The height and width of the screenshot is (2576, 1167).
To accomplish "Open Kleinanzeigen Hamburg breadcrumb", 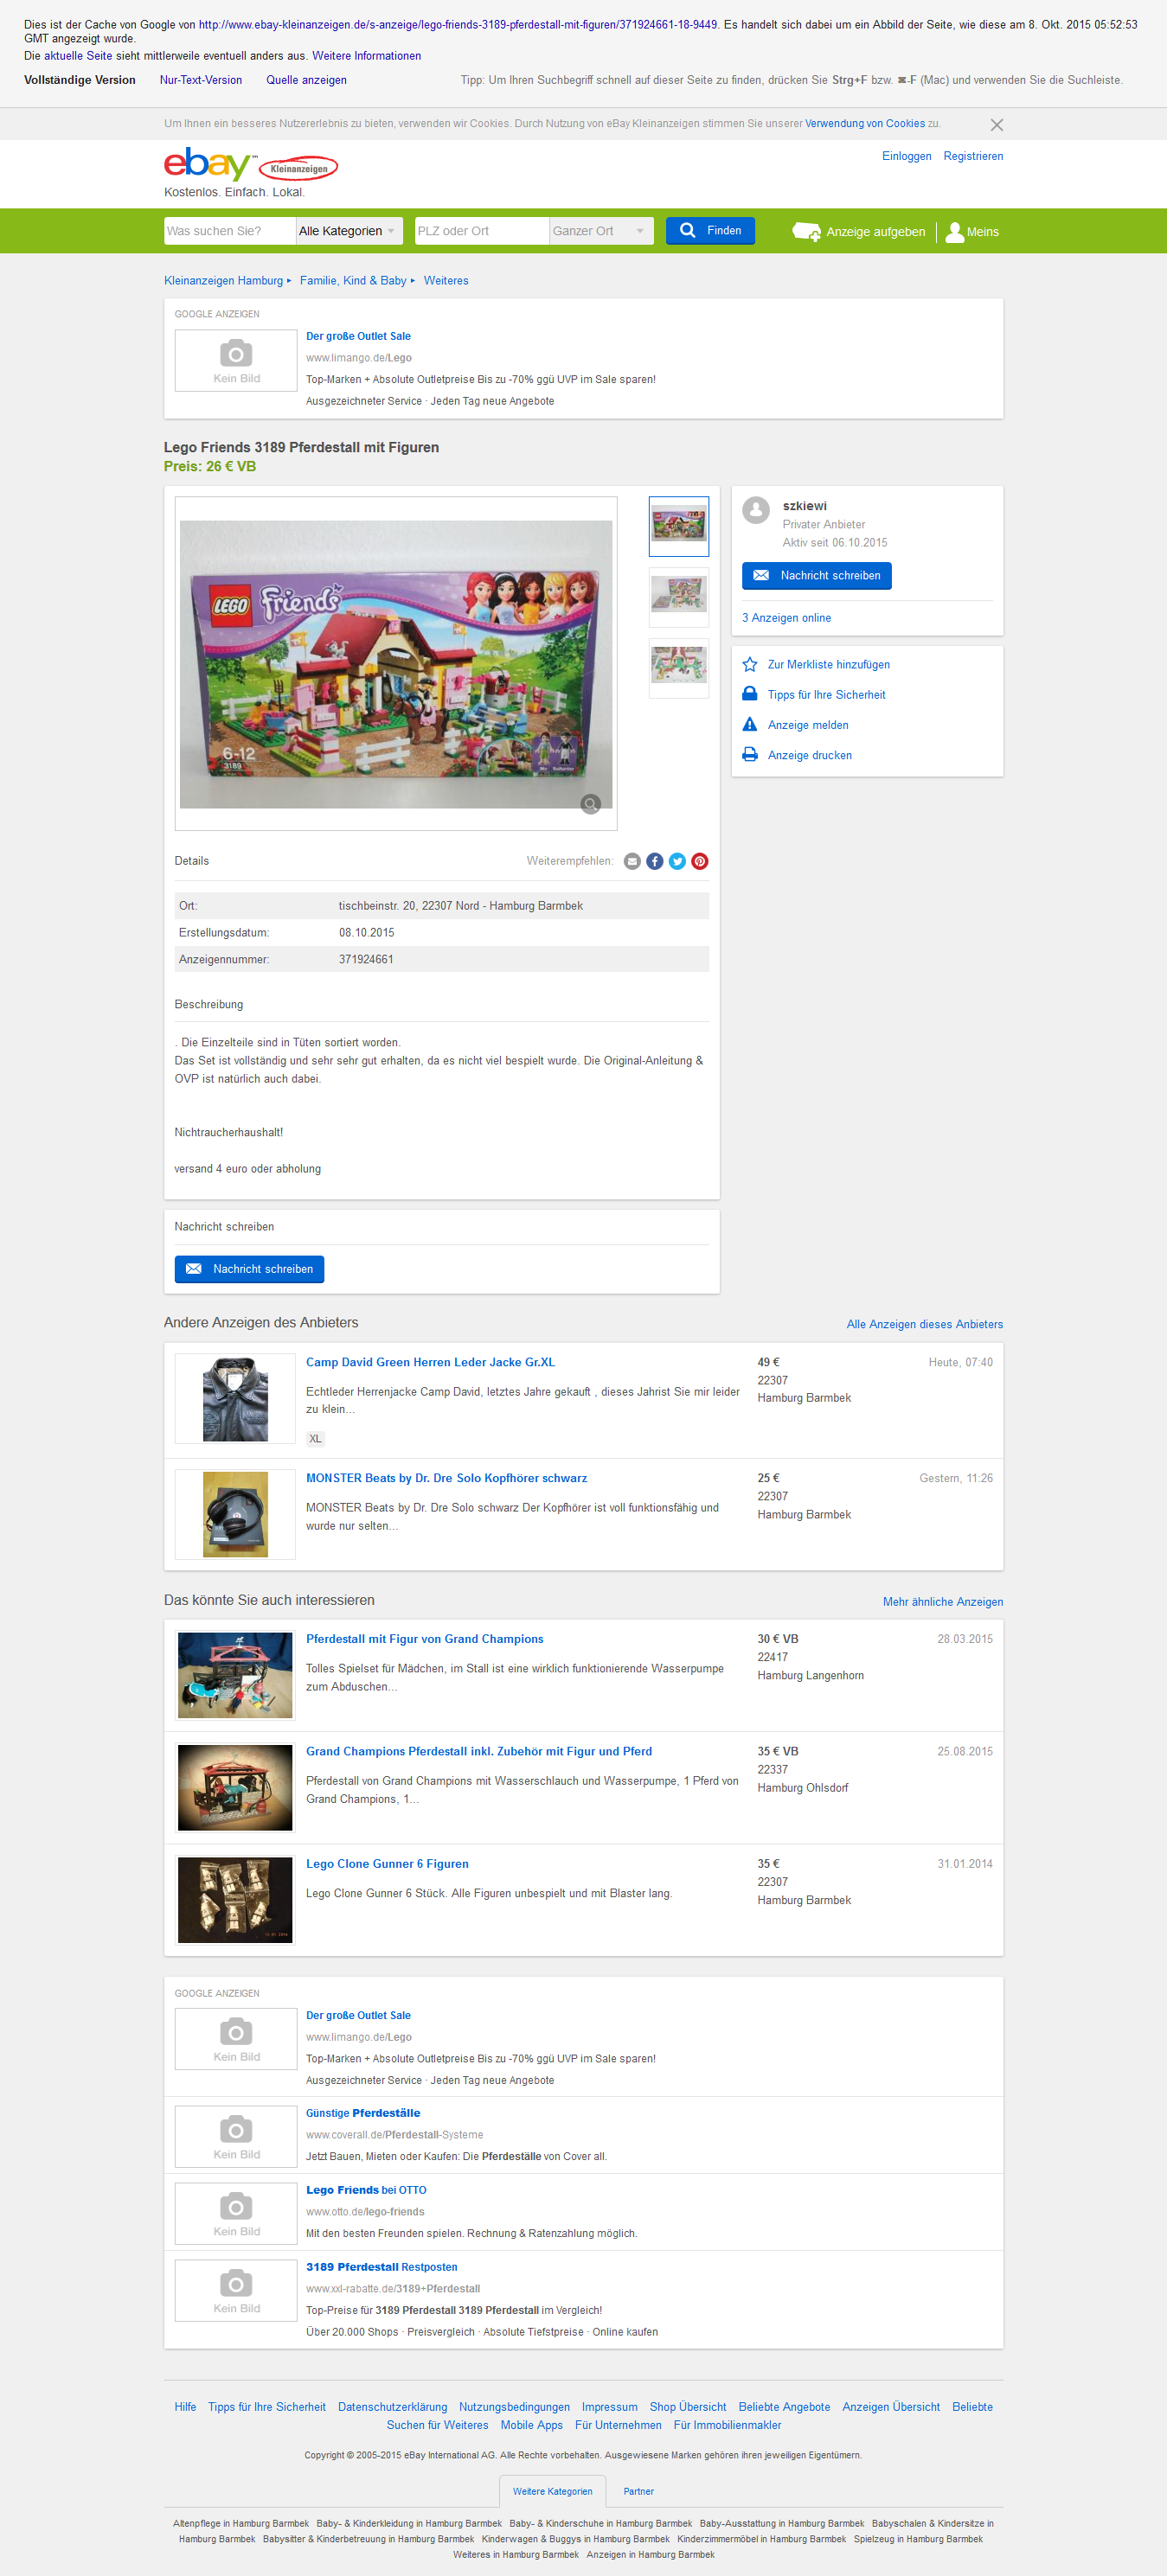I will [224, 281].
